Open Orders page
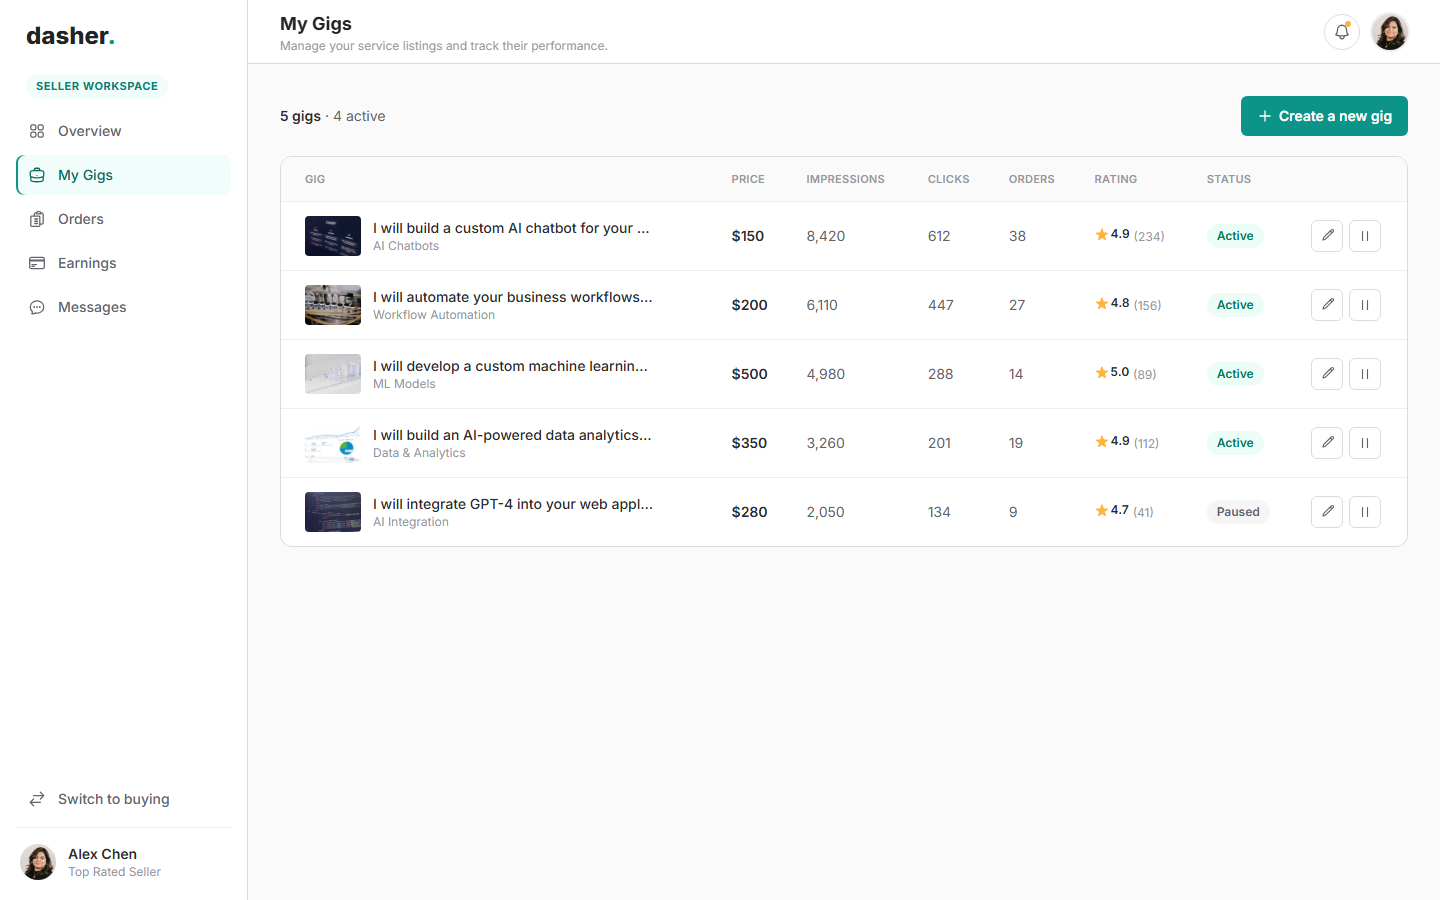 click(124, 219)
